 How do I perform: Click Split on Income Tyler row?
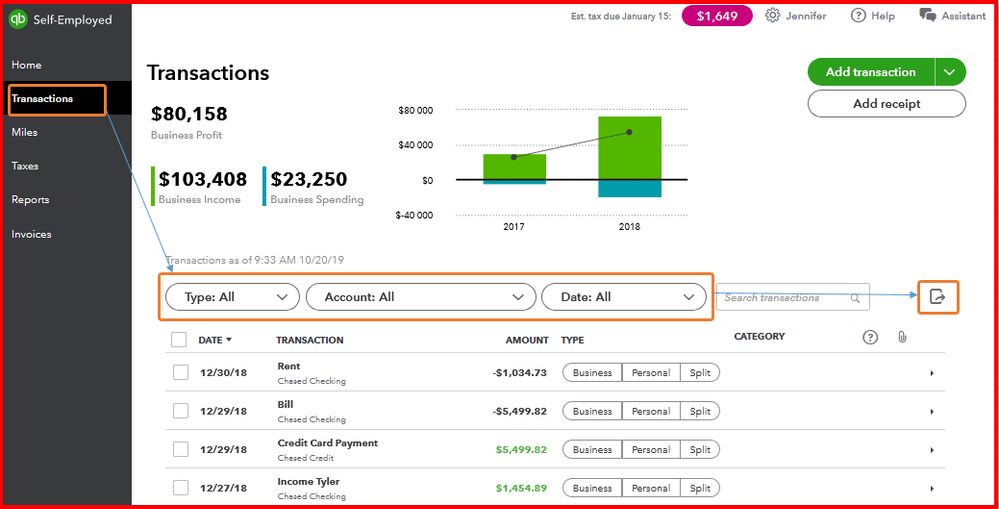click(700, 489)
